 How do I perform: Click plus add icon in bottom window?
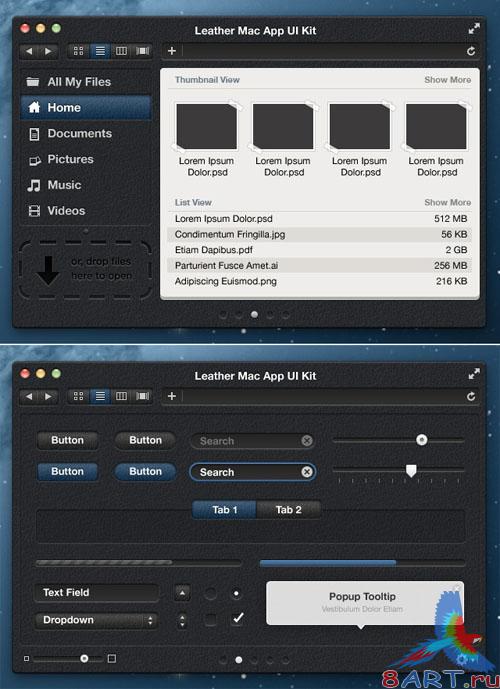(x=172, y=396)
